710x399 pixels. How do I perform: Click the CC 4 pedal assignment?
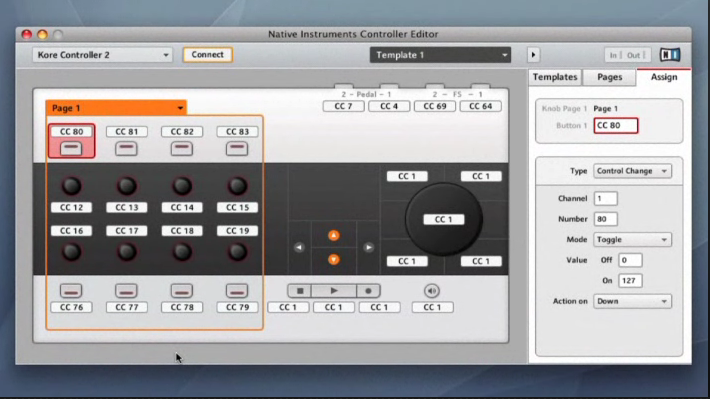(389, 106)
